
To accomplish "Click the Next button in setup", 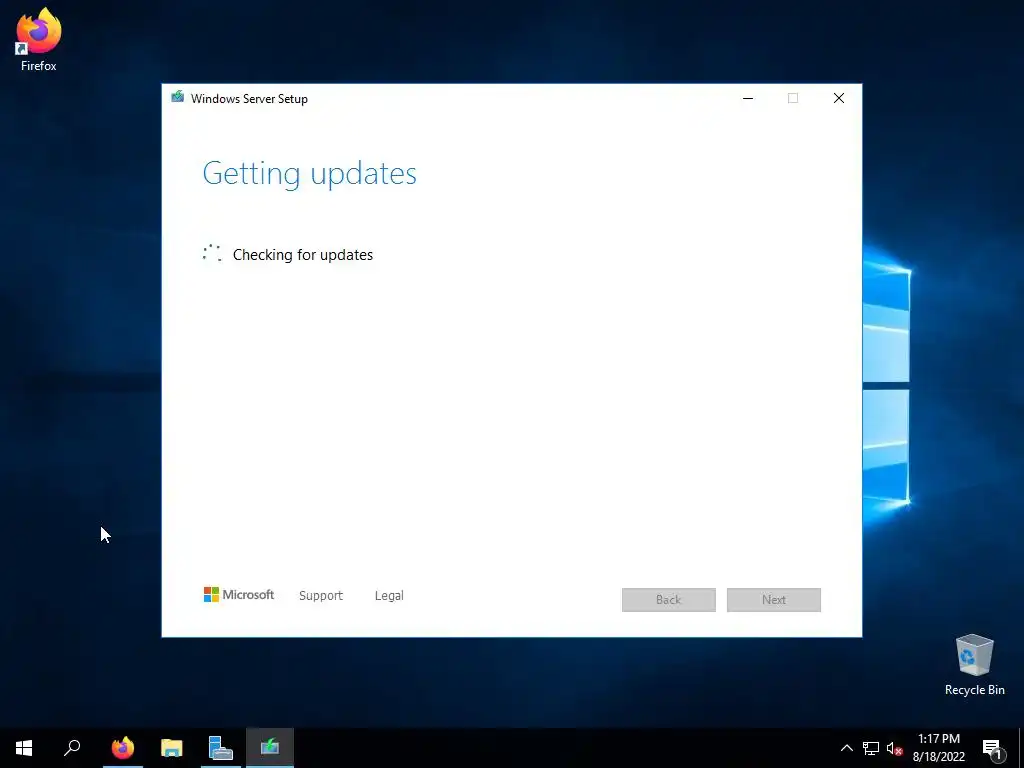I will pos(774,600).
